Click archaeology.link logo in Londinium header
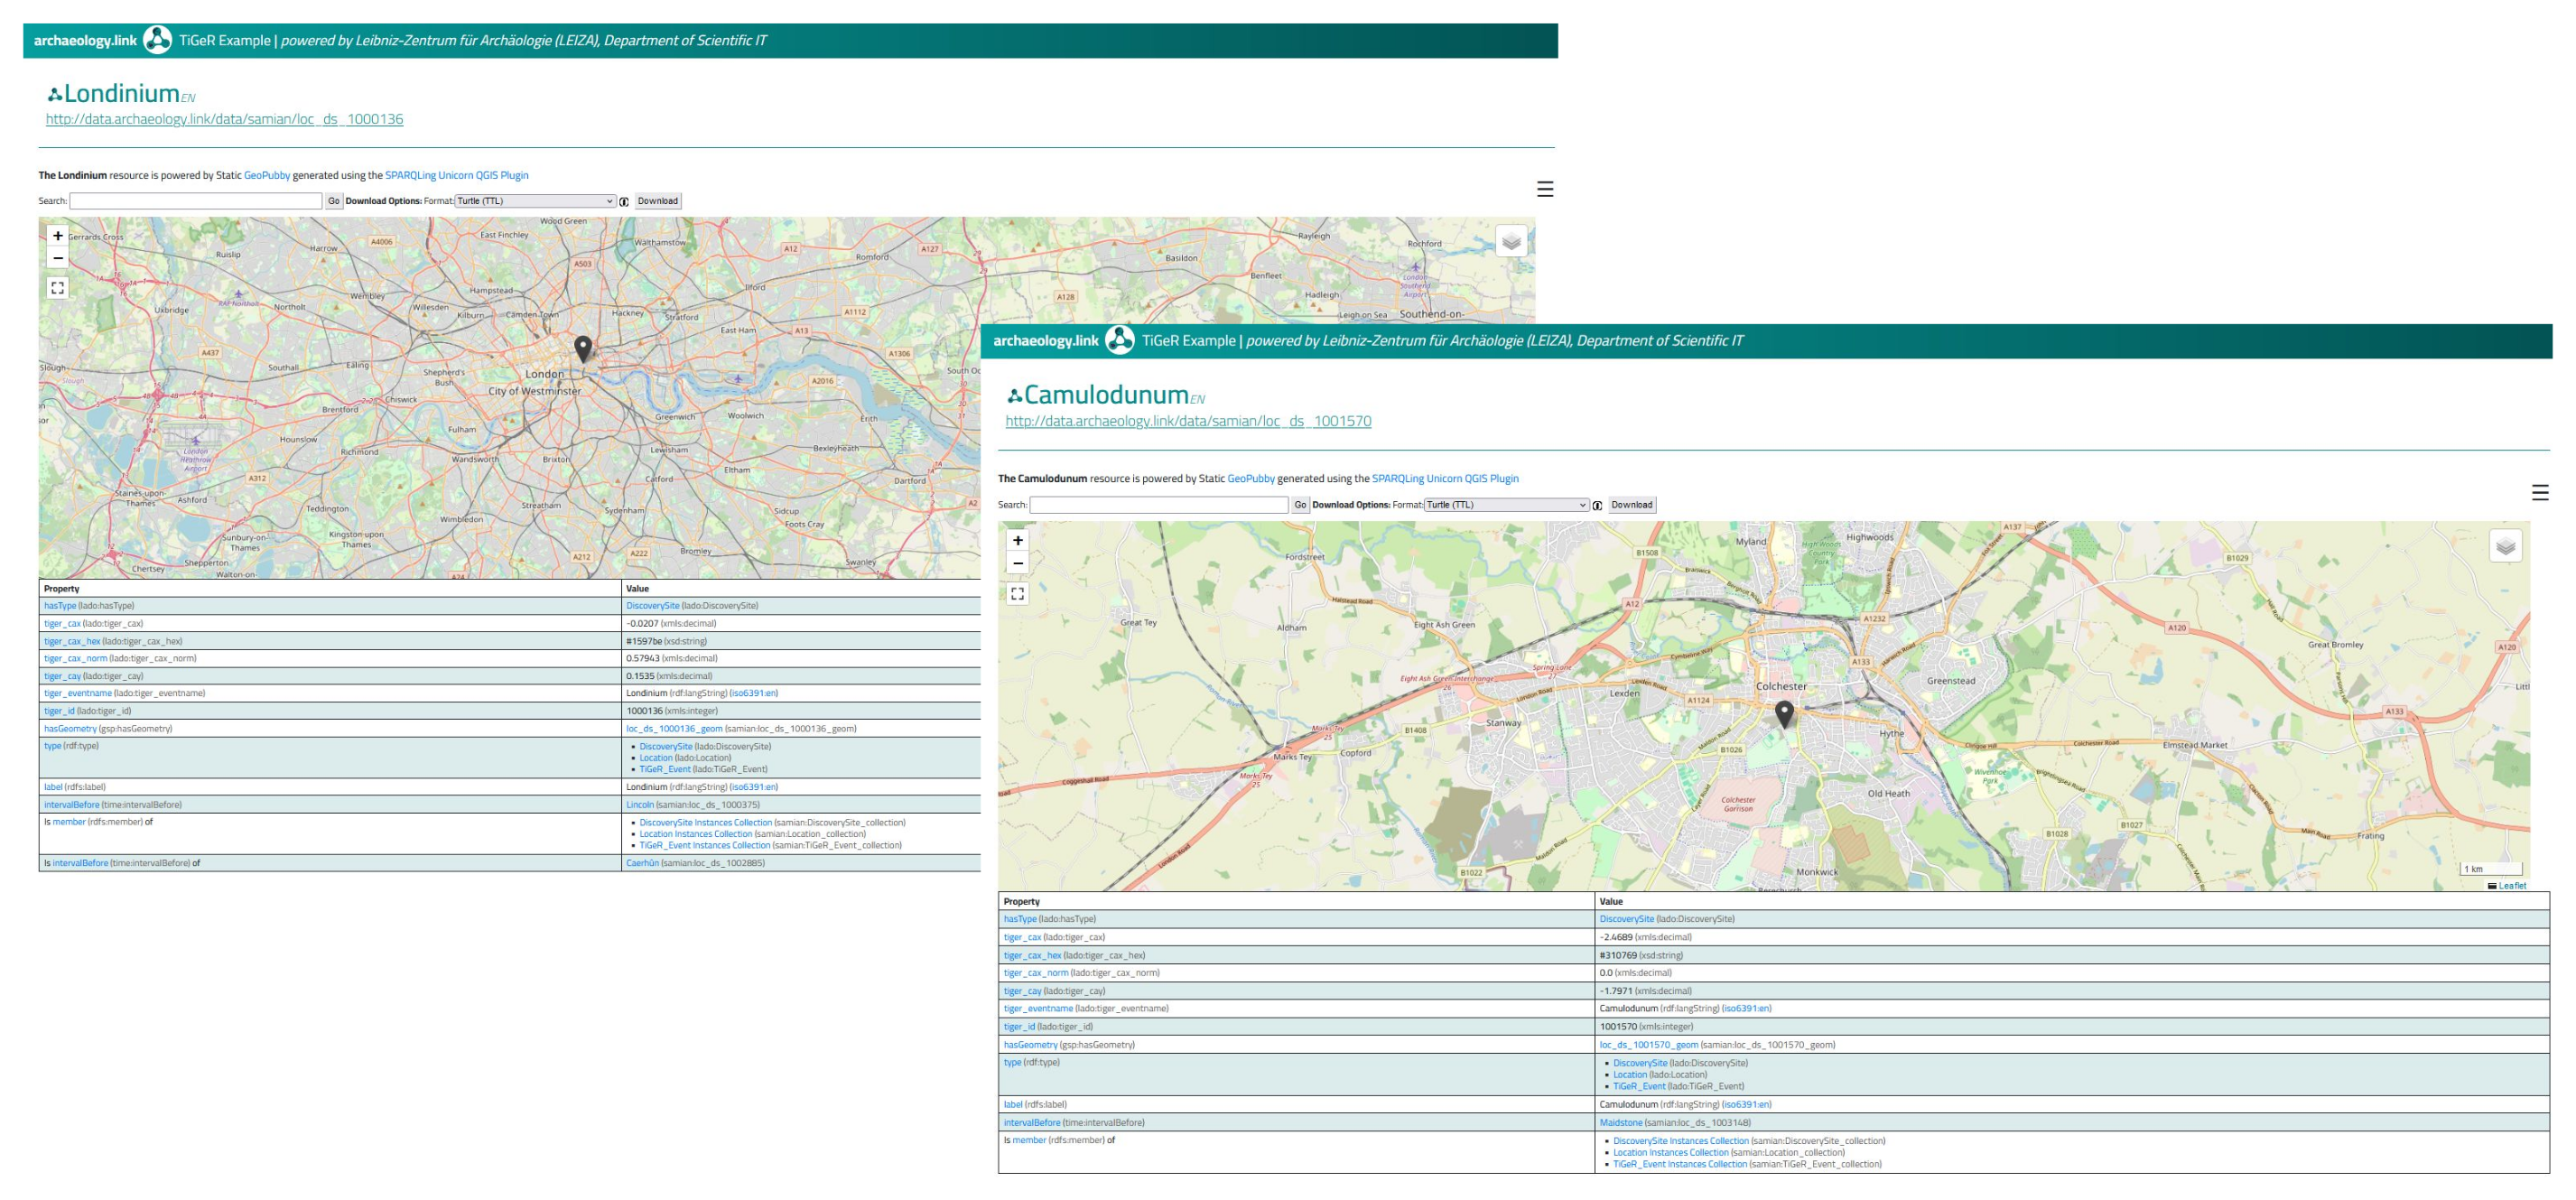 tap(157, 40)
